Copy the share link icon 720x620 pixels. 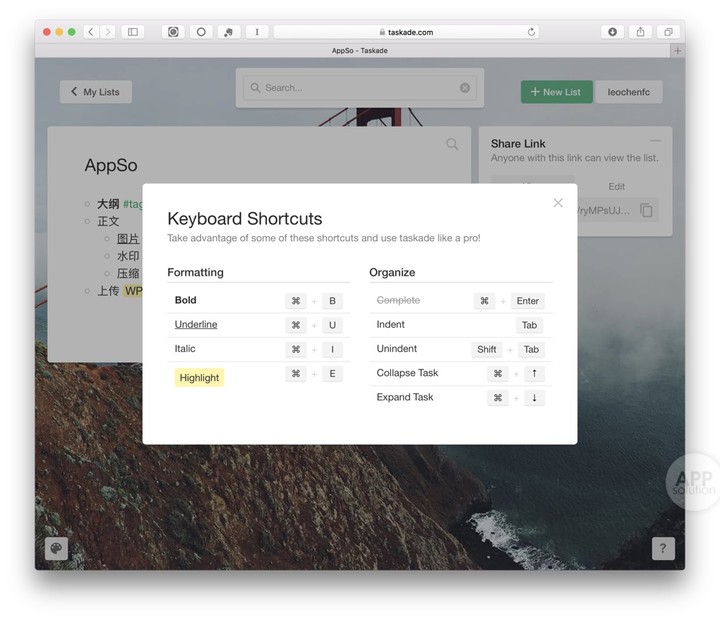(646, 210)
